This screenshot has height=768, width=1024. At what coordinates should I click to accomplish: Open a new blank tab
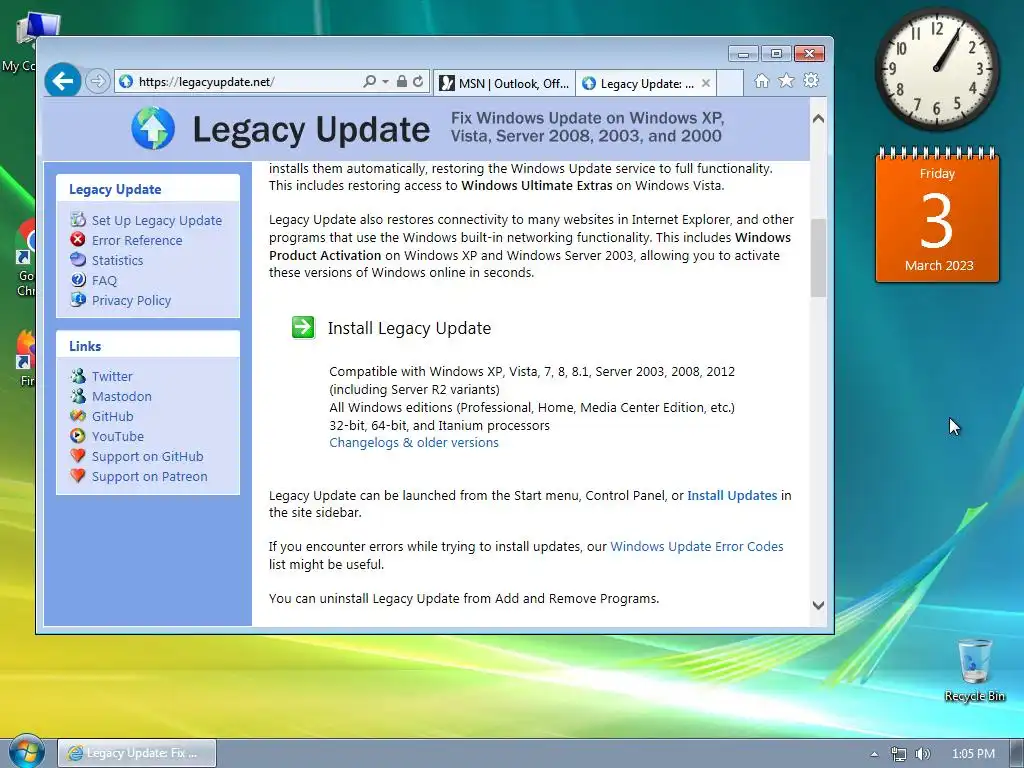[x=730, y=83]
